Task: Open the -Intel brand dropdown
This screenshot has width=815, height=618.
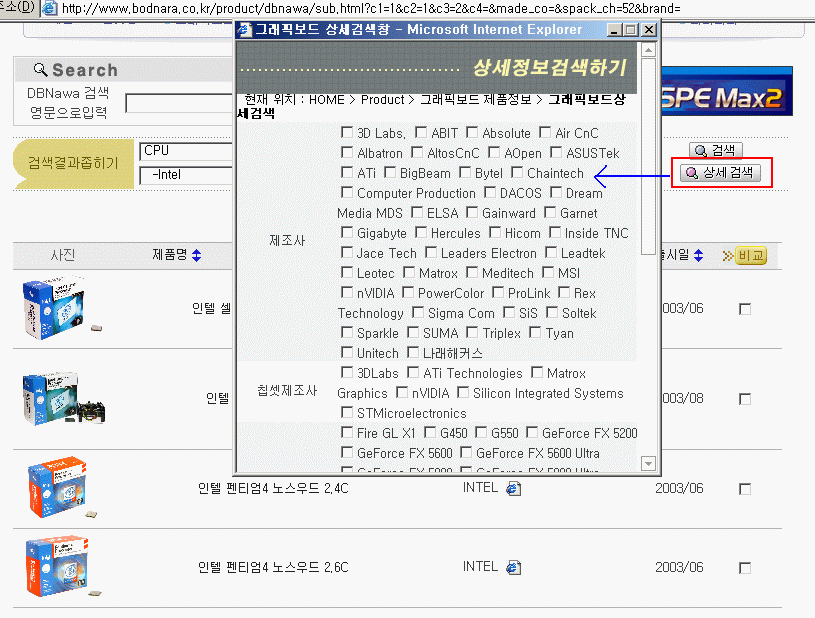Action: (186, 175)
